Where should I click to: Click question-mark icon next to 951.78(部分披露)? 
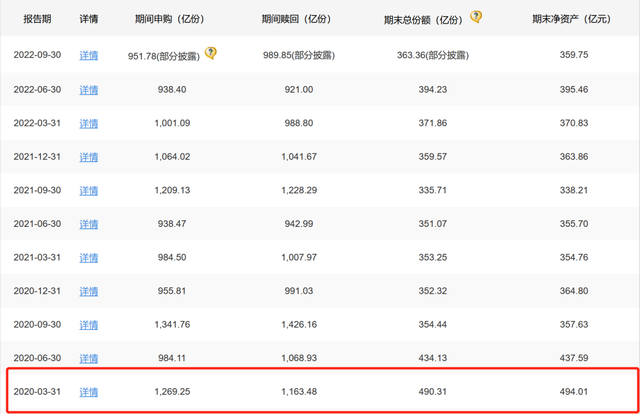point(211,53)
